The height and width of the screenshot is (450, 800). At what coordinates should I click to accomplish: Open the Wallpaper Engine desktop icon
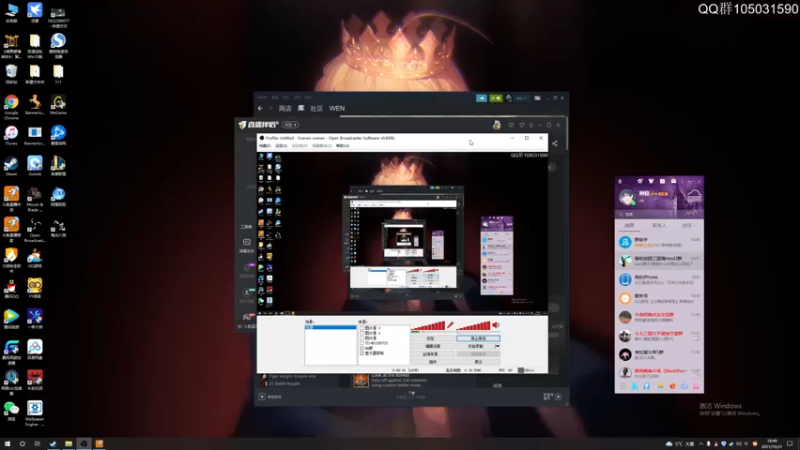[x=35, y=413]
